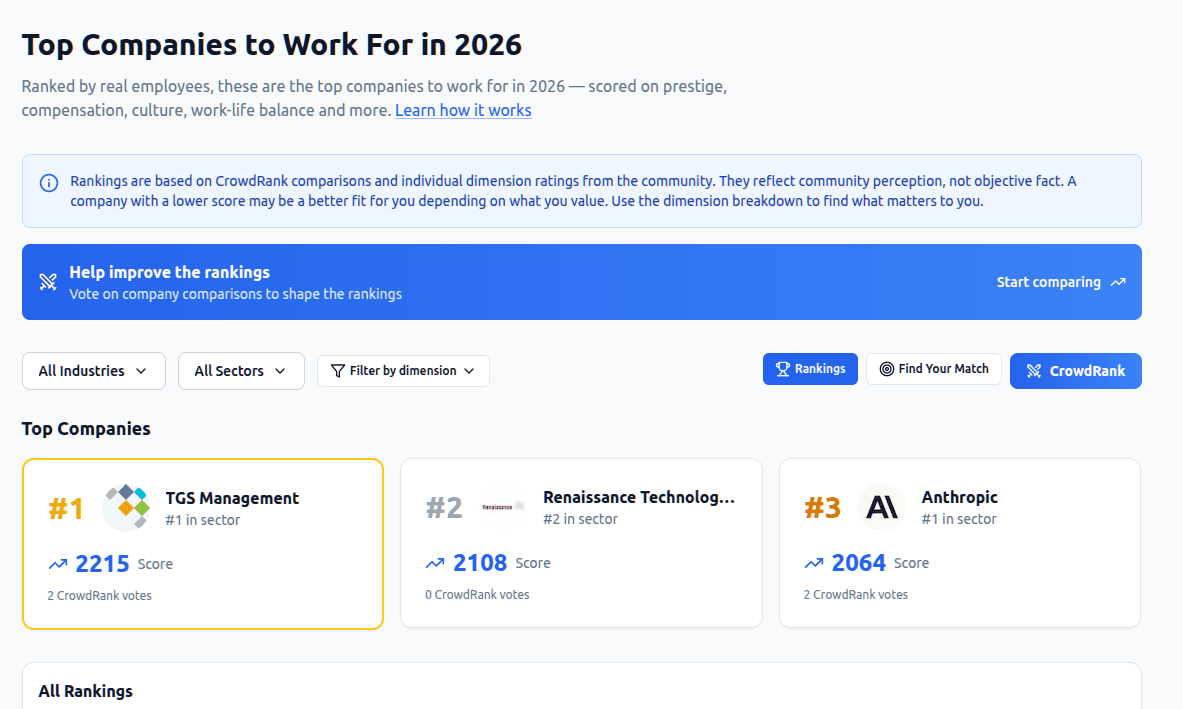Screen dimensions: 1183x709
Task: Click the Renaissance Technologies logo
Action: pos(503,507)
